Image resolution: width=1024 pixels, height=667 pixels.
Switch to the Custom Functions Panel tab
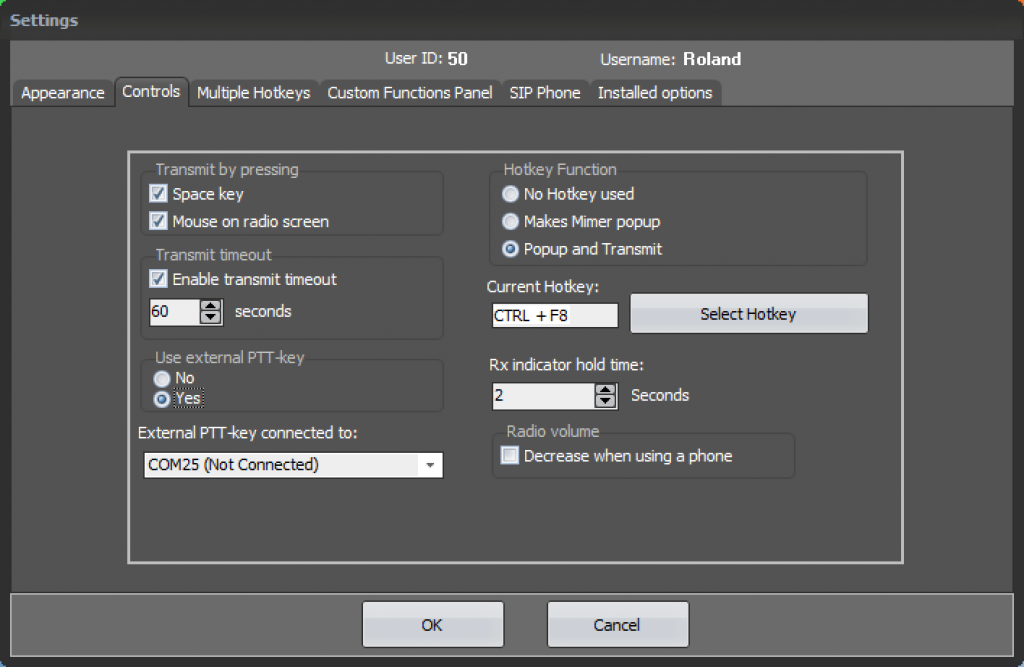tap(409, 92)
